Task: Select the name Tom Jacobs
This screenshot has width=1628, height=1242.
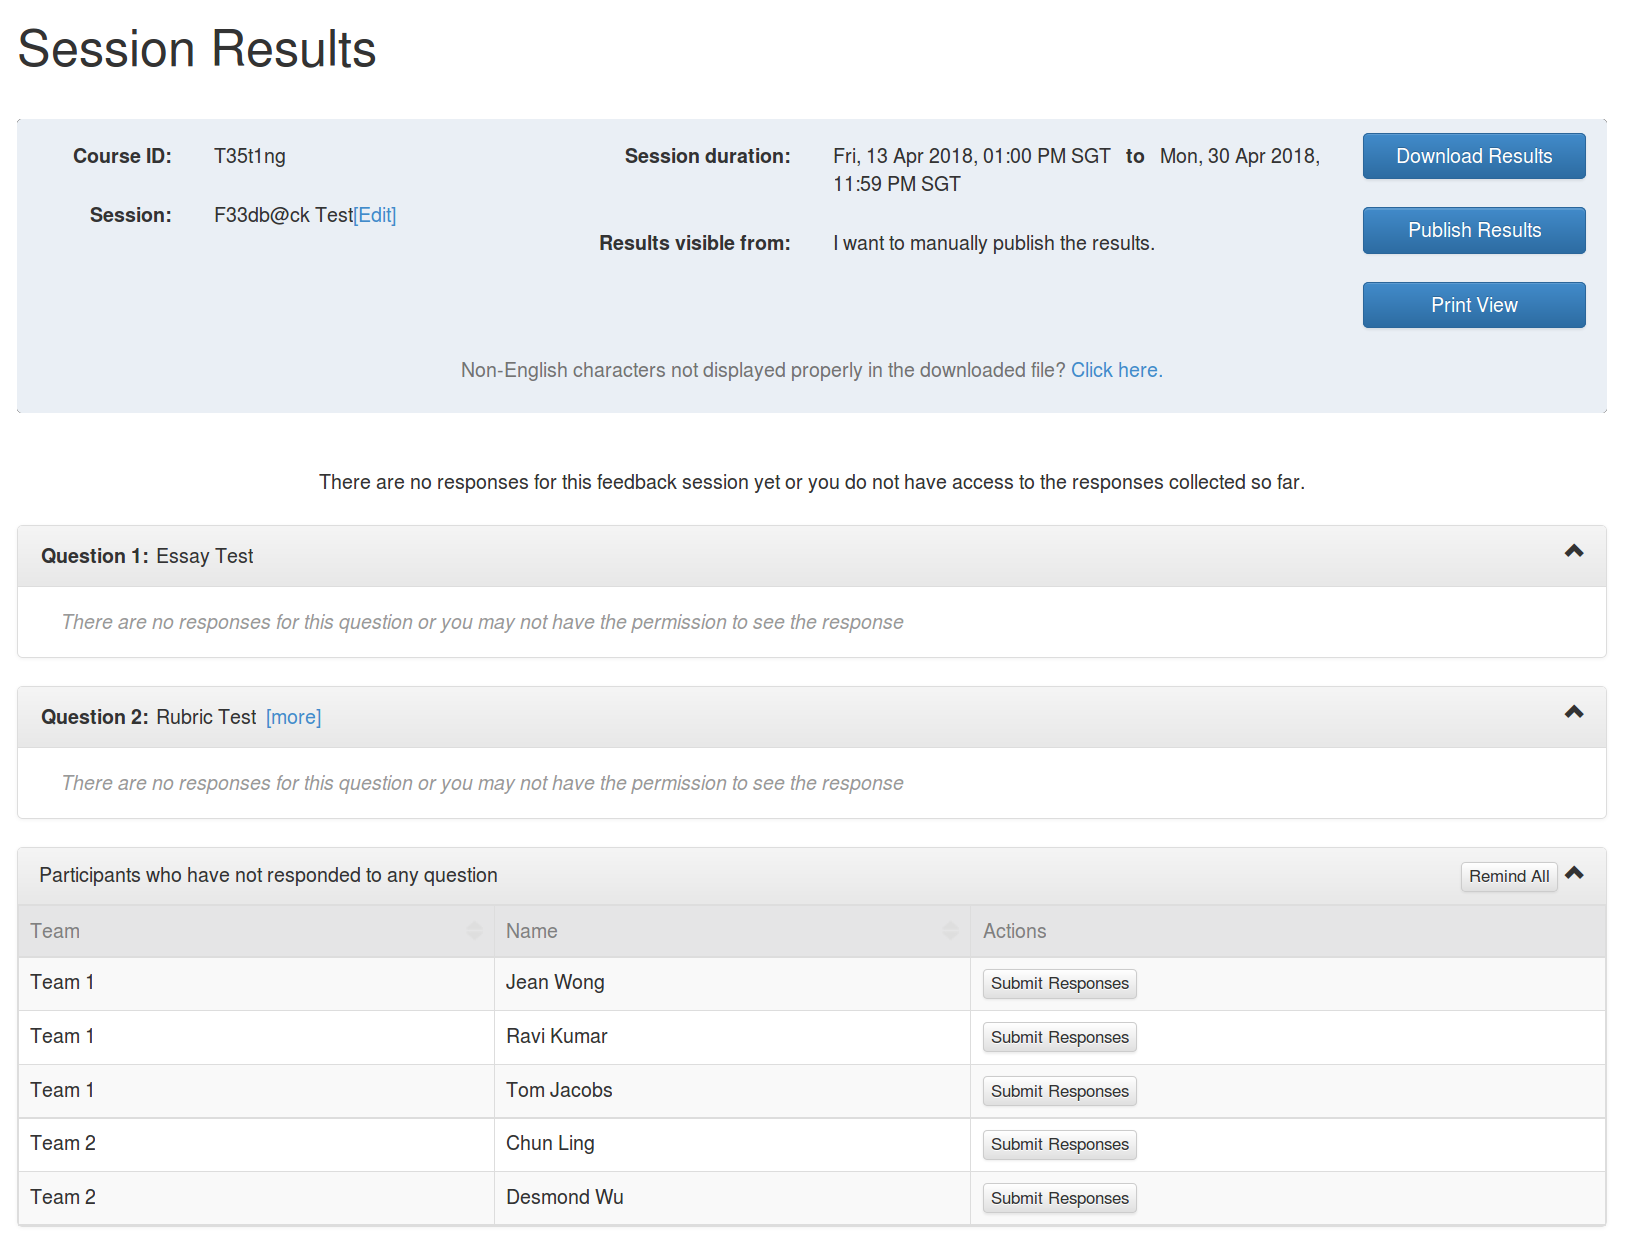Action: 559,1090
